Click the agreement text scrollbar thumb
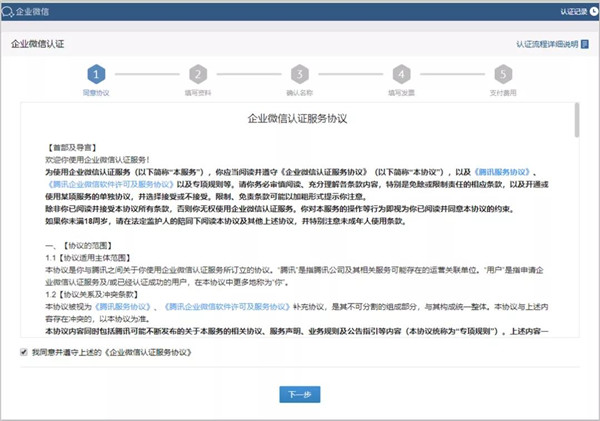 point(577,120)
